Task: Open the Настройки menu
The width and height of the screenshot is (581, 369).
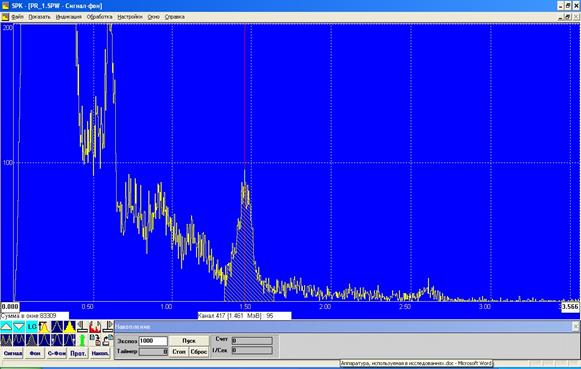Action: [130, 17]
